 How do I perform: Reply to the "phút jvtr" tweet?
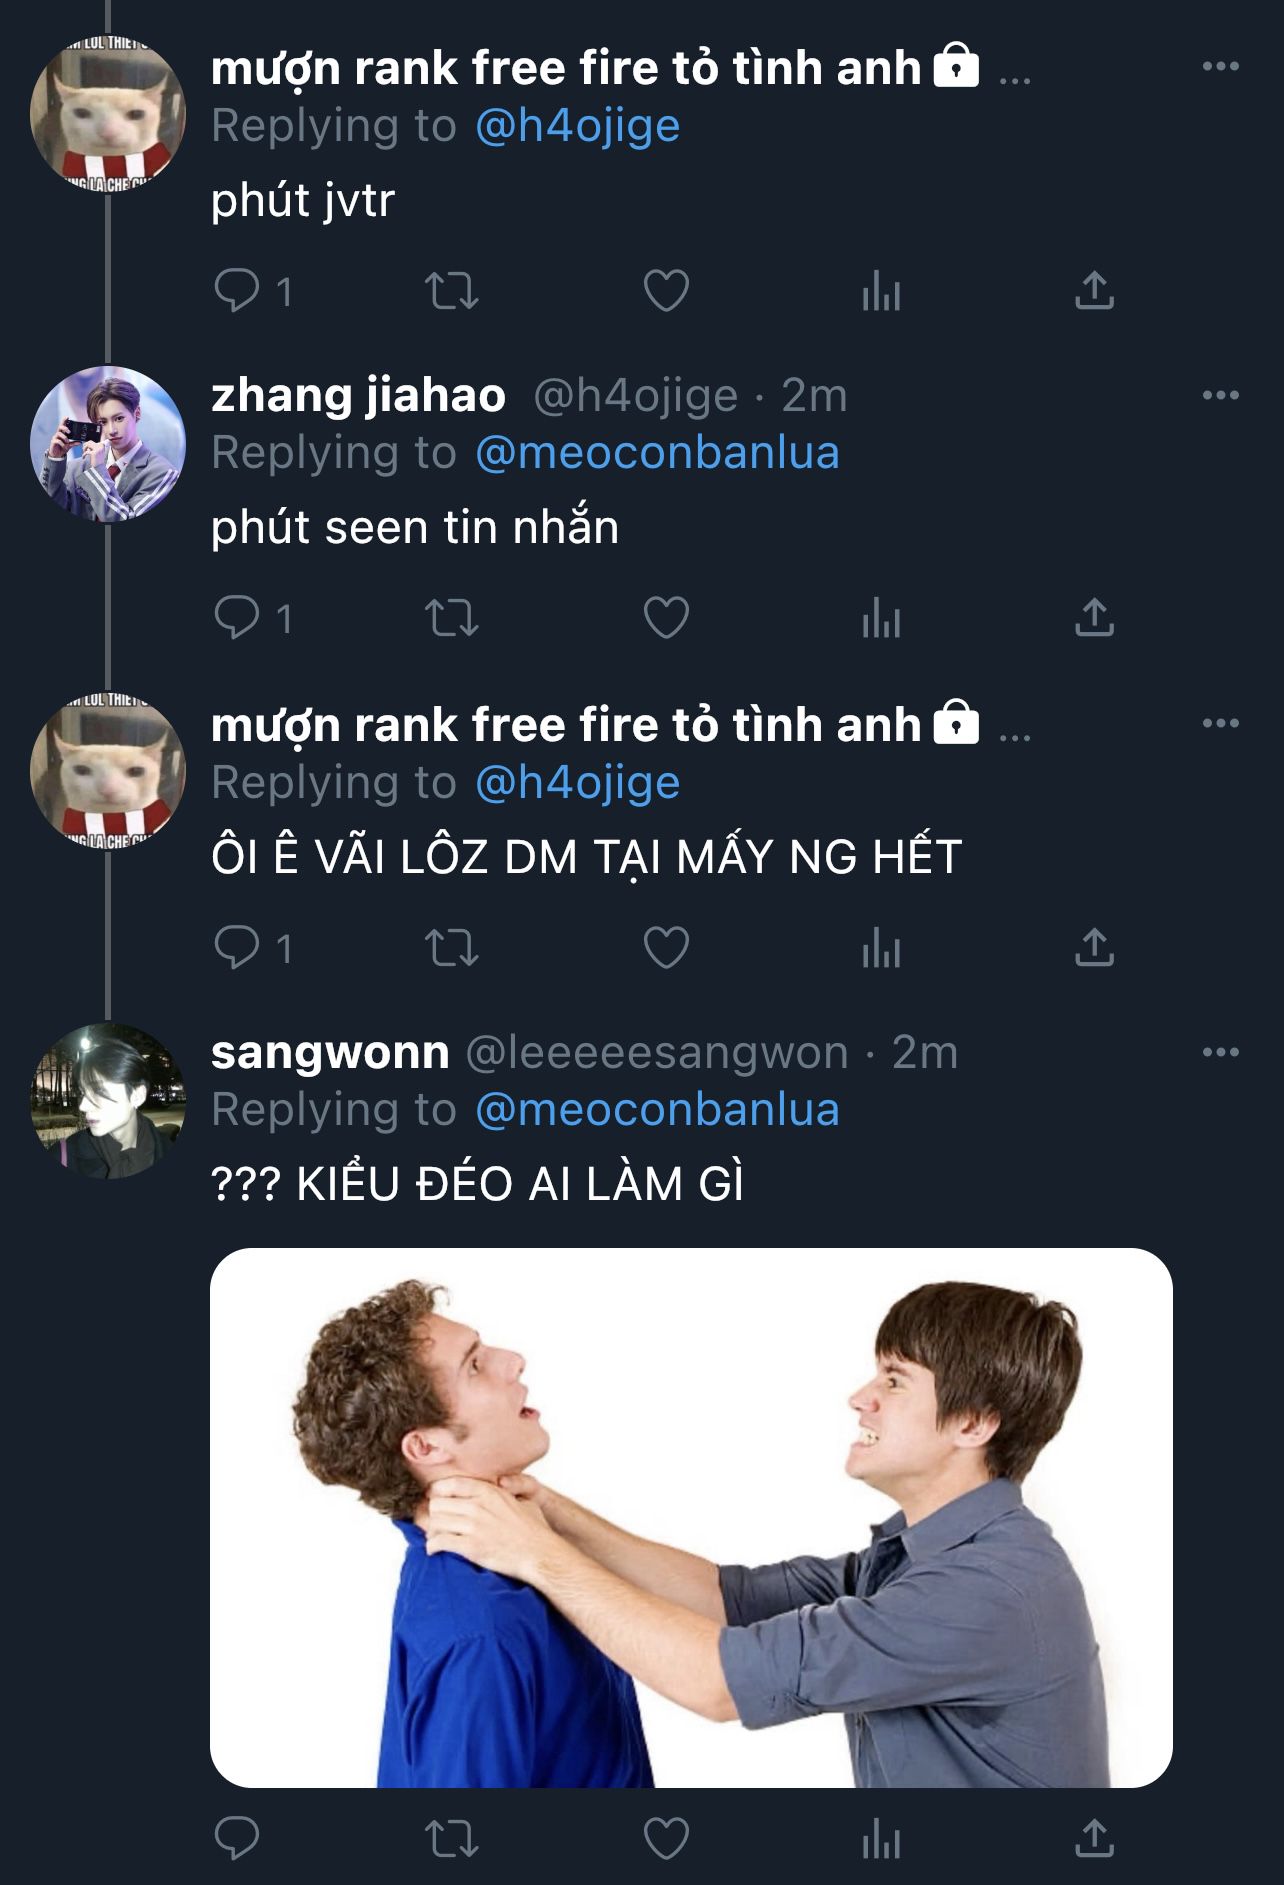point(237,291)
